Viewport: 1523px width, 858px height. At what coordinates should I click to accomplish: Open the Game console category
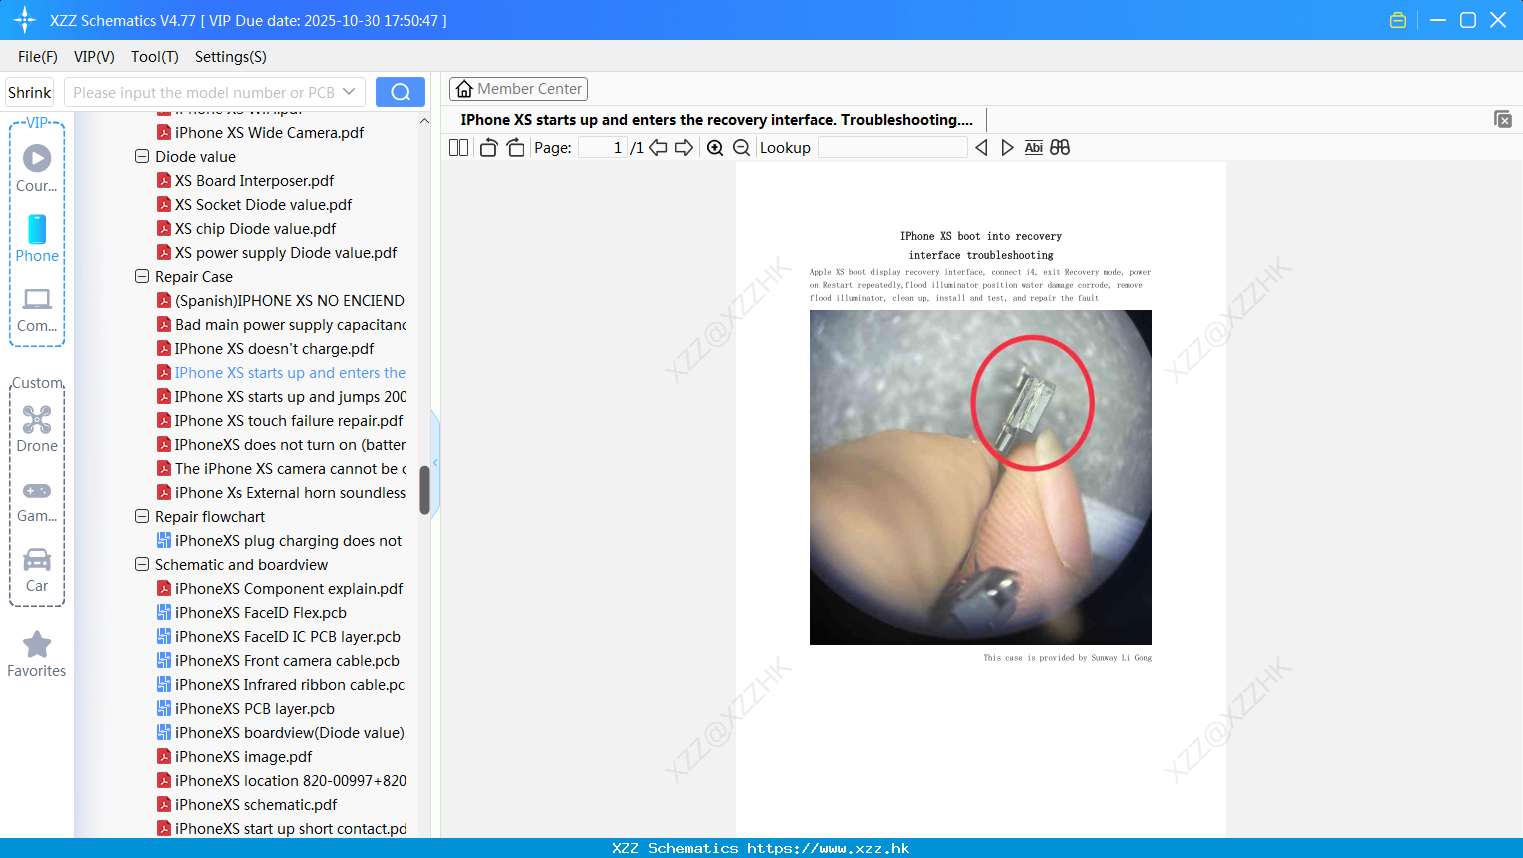click(37, 500)
